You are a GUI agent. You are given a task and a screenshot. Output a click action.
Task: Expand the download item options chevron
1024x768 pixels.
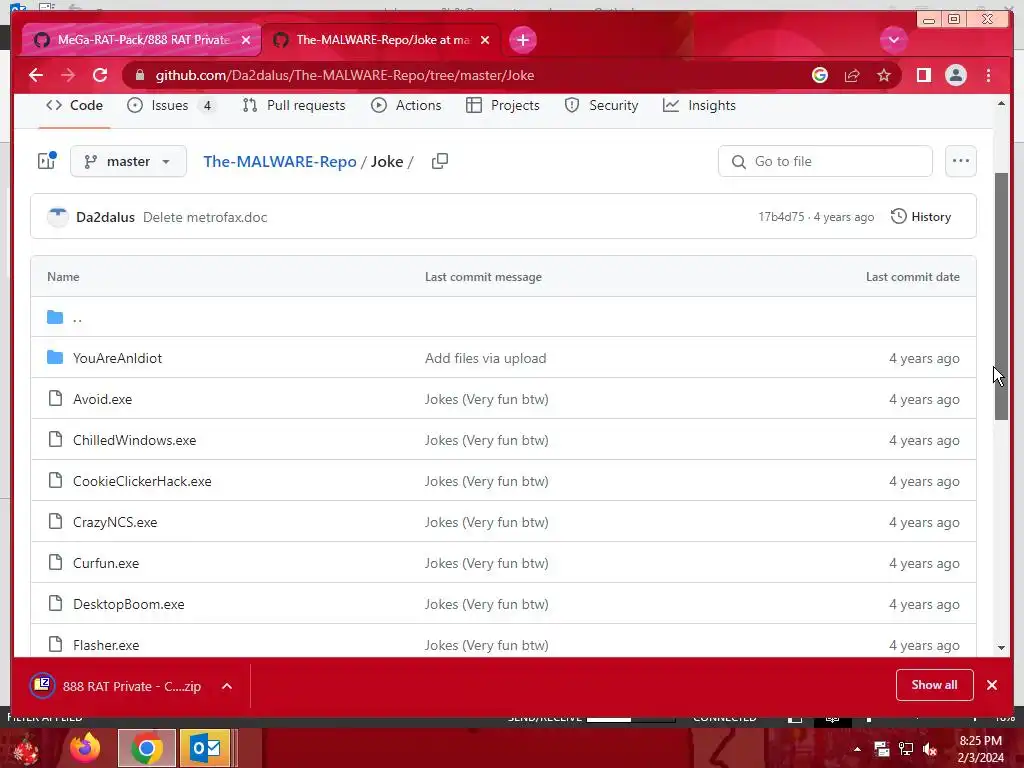tap(227, 686)
